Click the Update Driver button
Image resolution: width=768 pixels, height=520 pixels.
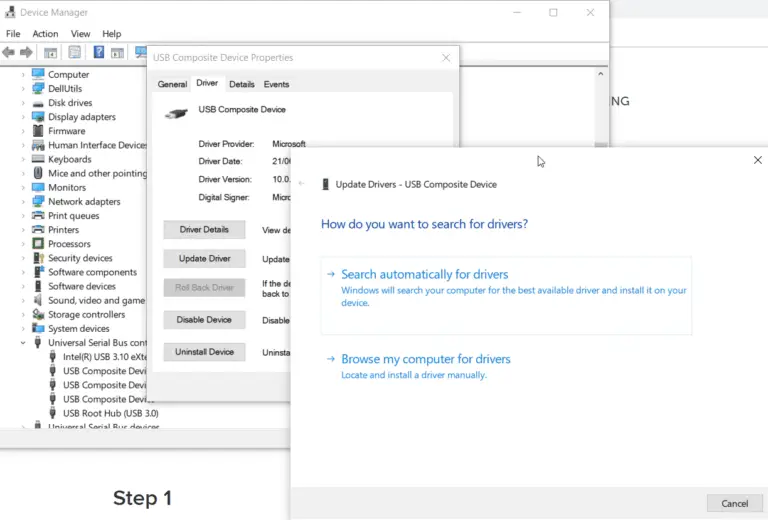(204, 259)
